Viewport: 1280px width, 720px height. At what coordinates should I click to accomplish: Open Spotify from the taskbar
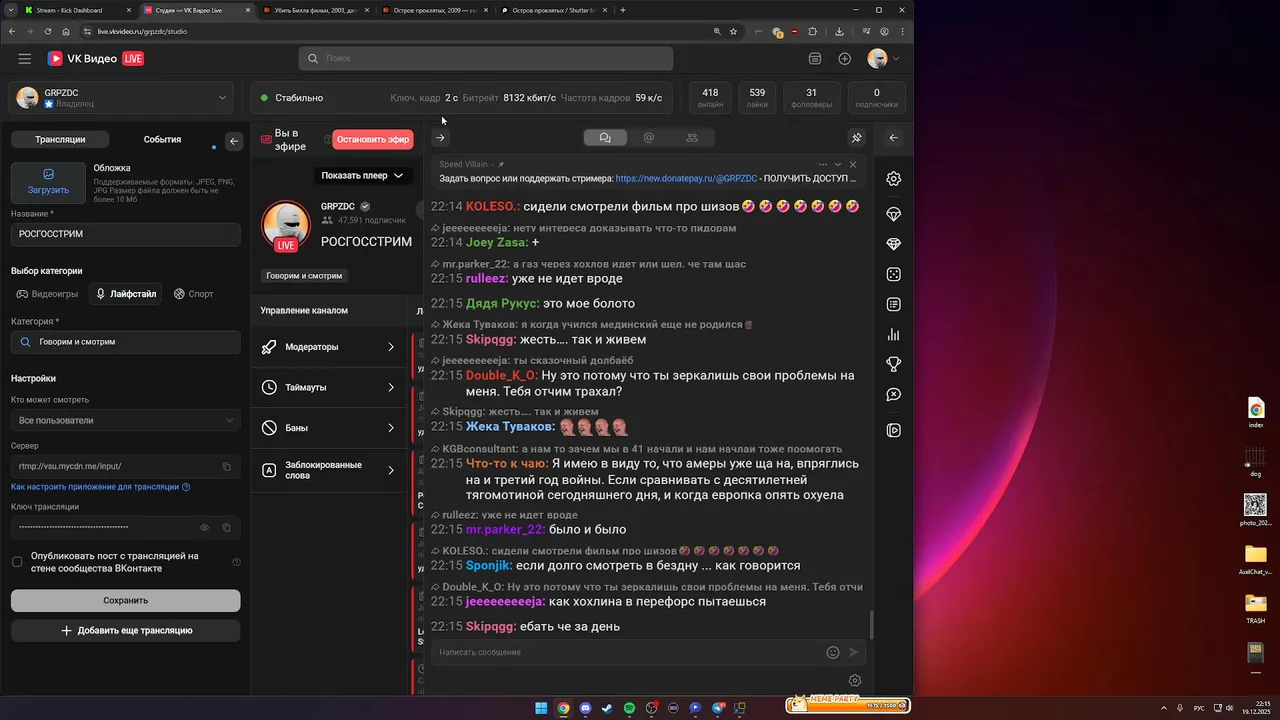coord(629,708)
